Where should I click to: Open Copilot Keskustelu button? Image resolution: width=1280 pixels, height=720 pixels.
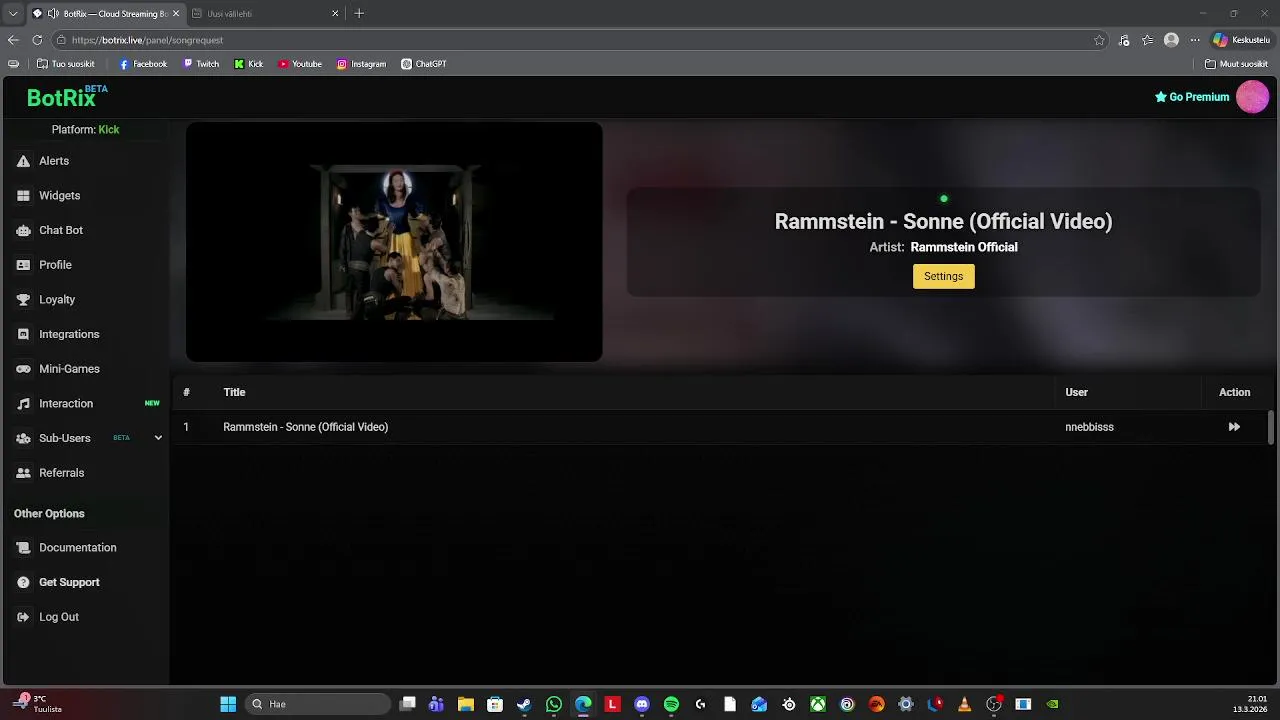[x=1241, y=40]
